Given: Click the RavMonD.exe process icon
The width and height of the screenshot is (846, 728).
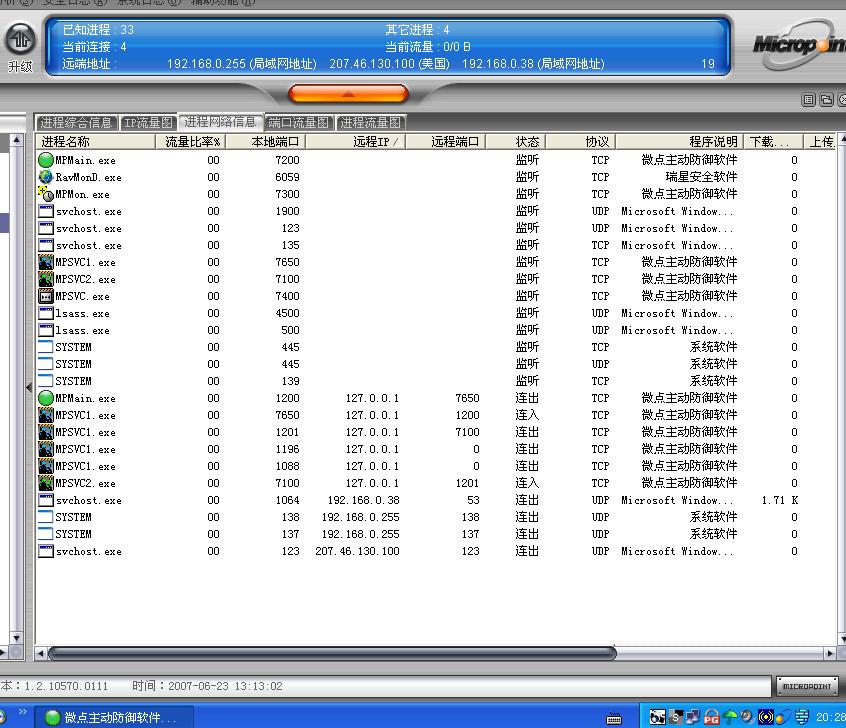Looking at the screenshot, I should [46, 177].
